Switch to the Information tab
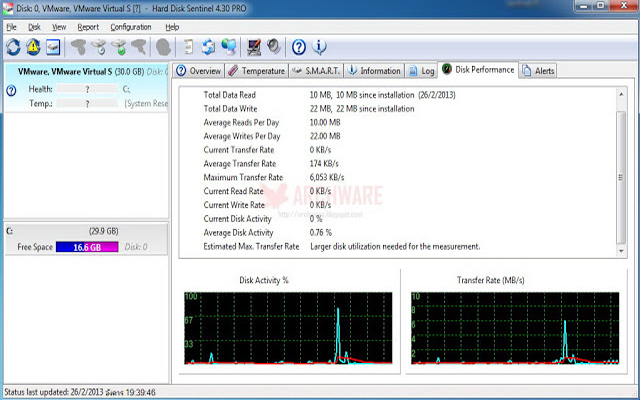Image resolution: width=640 pixels, height=400 pixels. [x=374, y=71]
